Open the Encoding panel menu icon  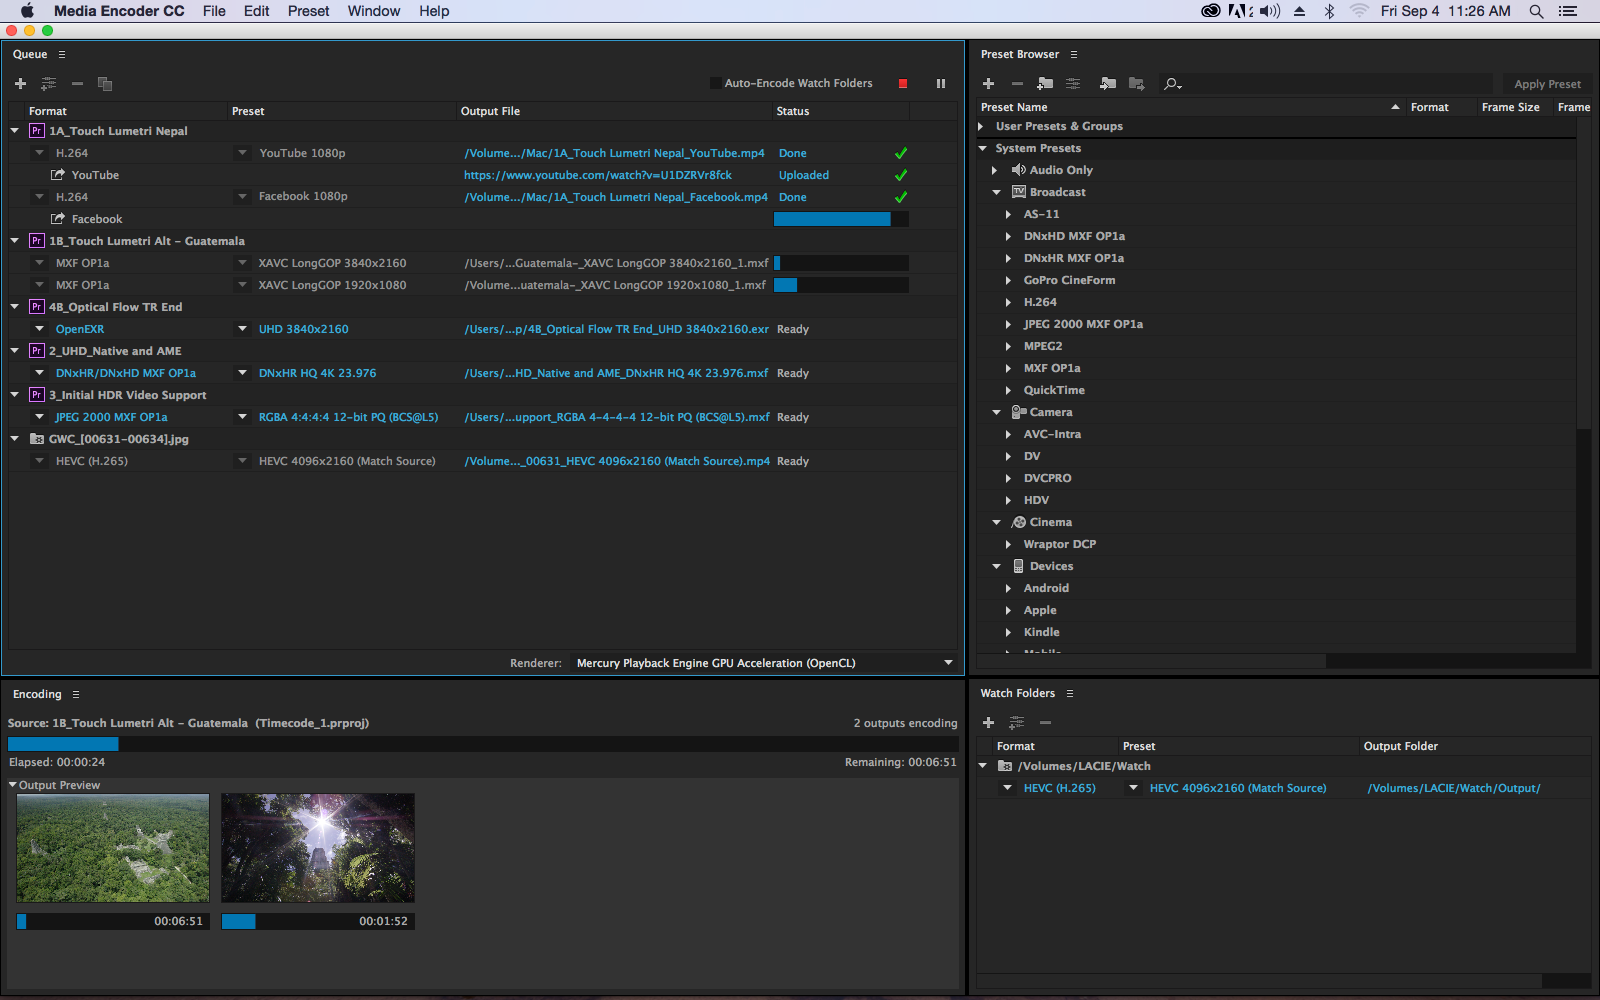click(76, 694)
